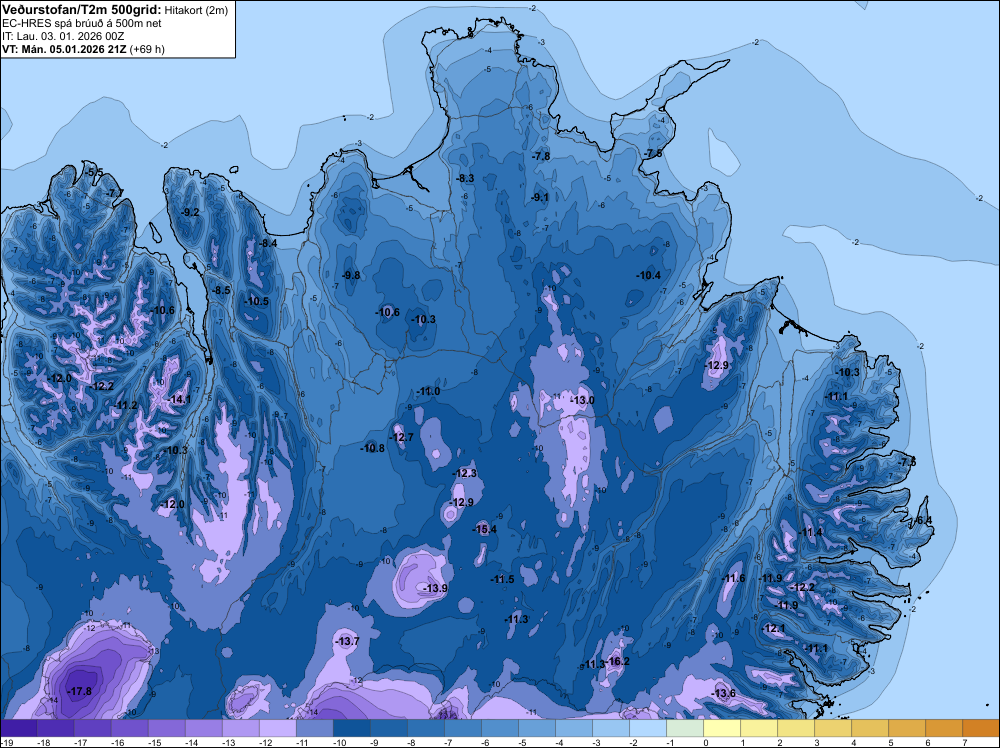
Task: Click the -9.1 temperature label
Action: tap(540, 197)
